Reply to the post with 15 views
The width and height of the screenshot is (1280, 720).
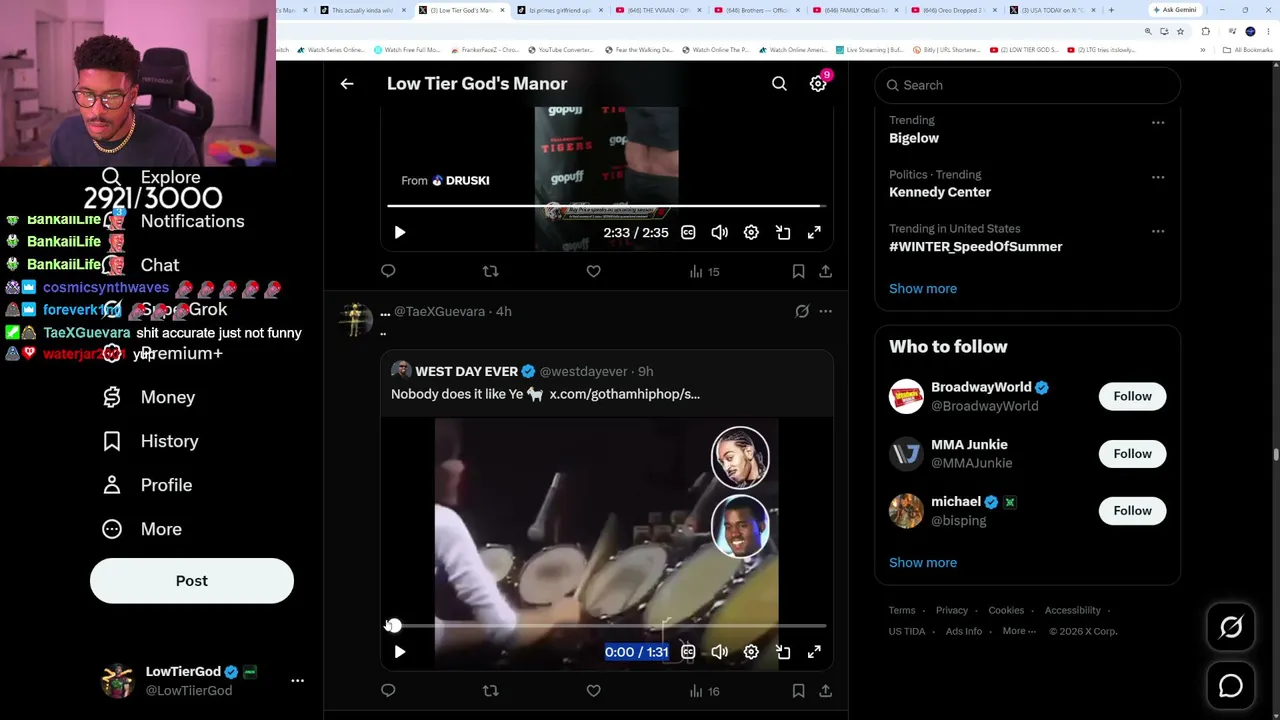[388, 271]
